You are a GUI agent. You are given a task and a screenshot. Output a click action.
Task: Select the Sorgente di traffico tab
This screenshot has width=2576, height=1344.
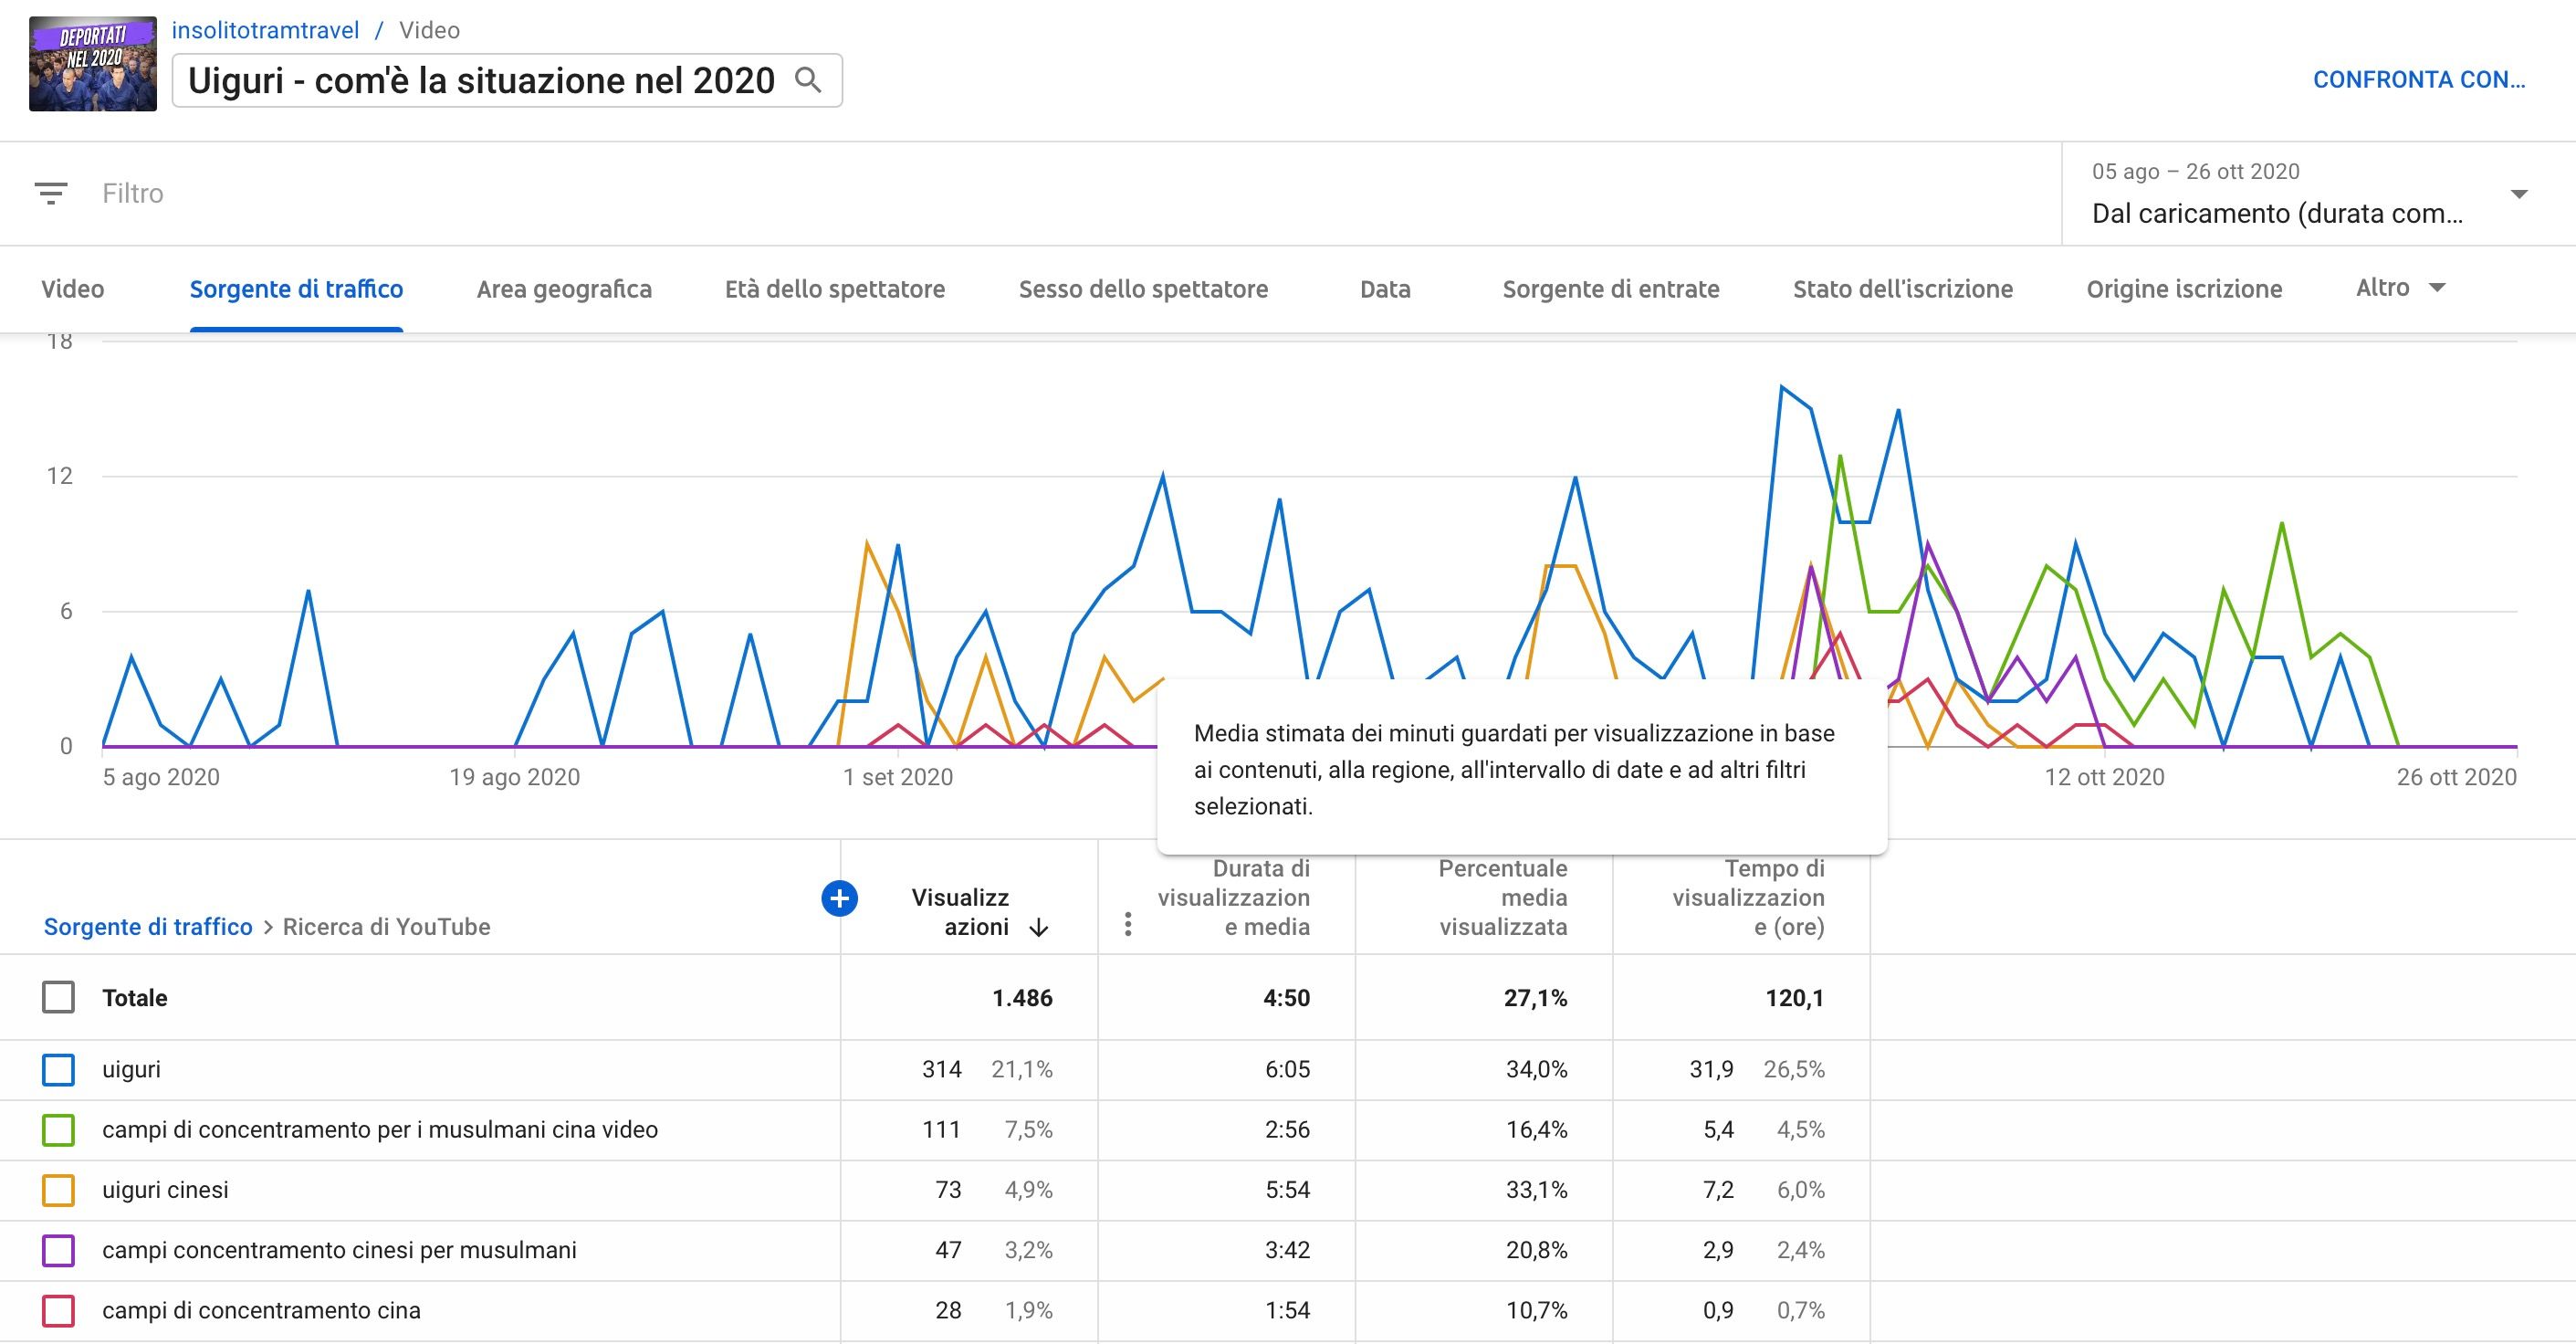point(296,289)
